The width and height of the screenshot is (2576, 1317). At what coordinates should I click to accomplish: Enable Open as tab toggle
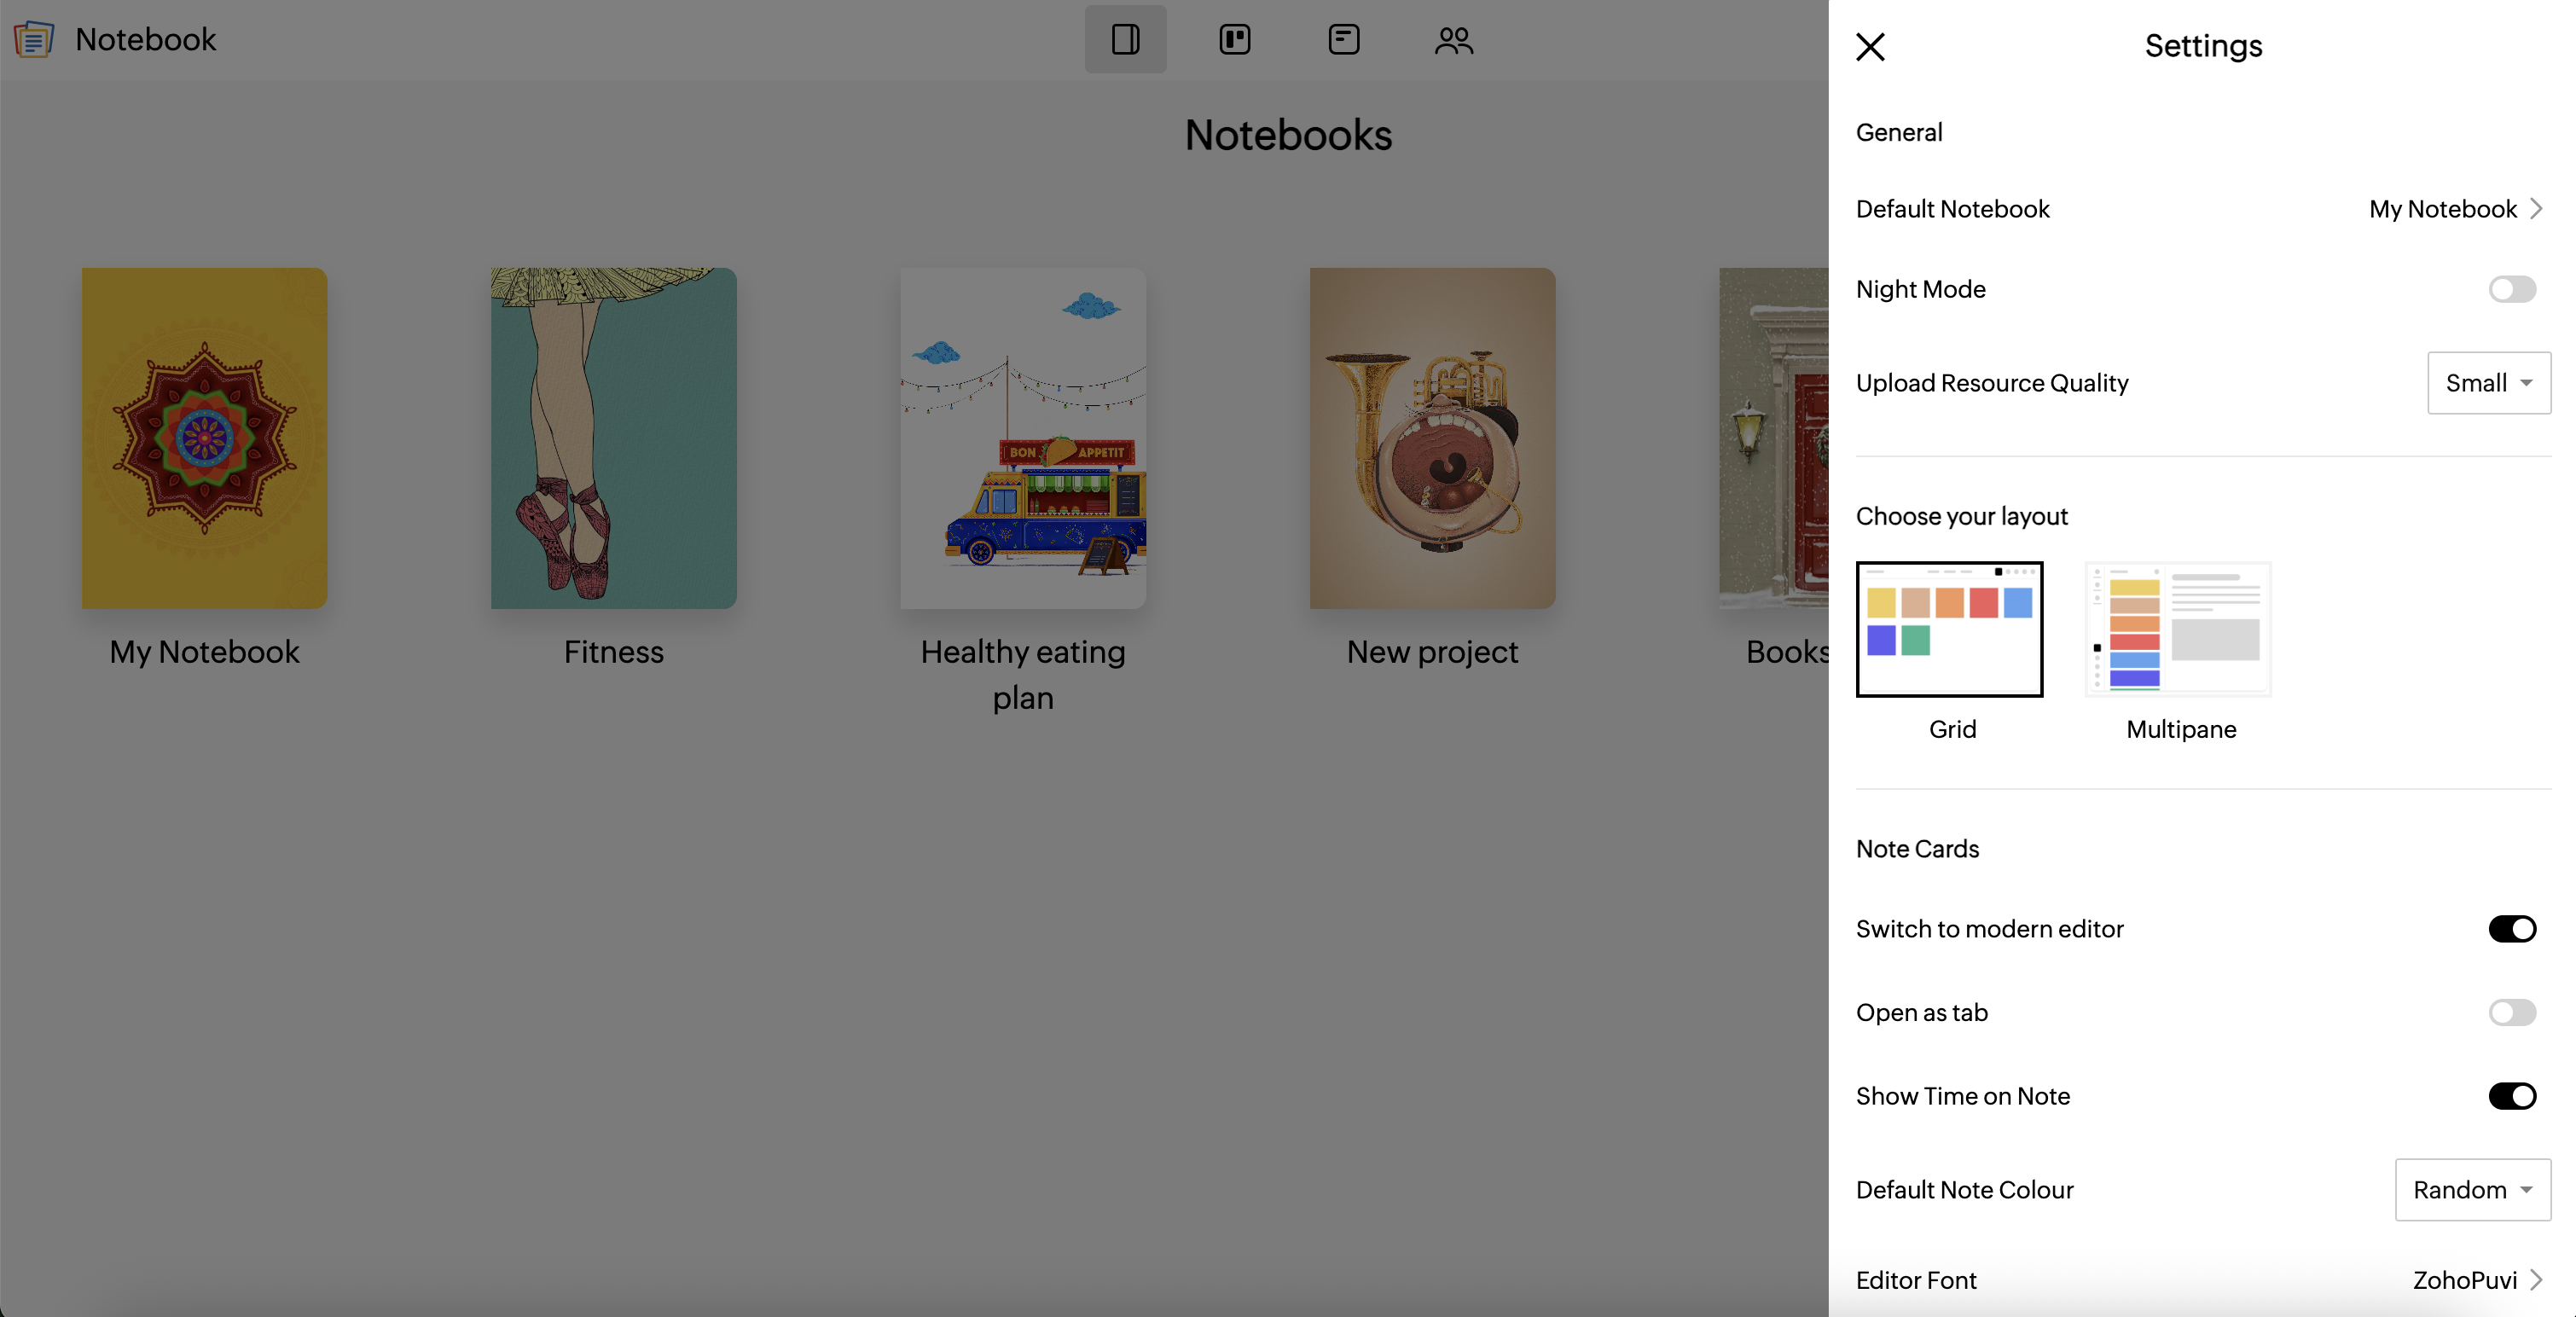tap(2511, 1012)
